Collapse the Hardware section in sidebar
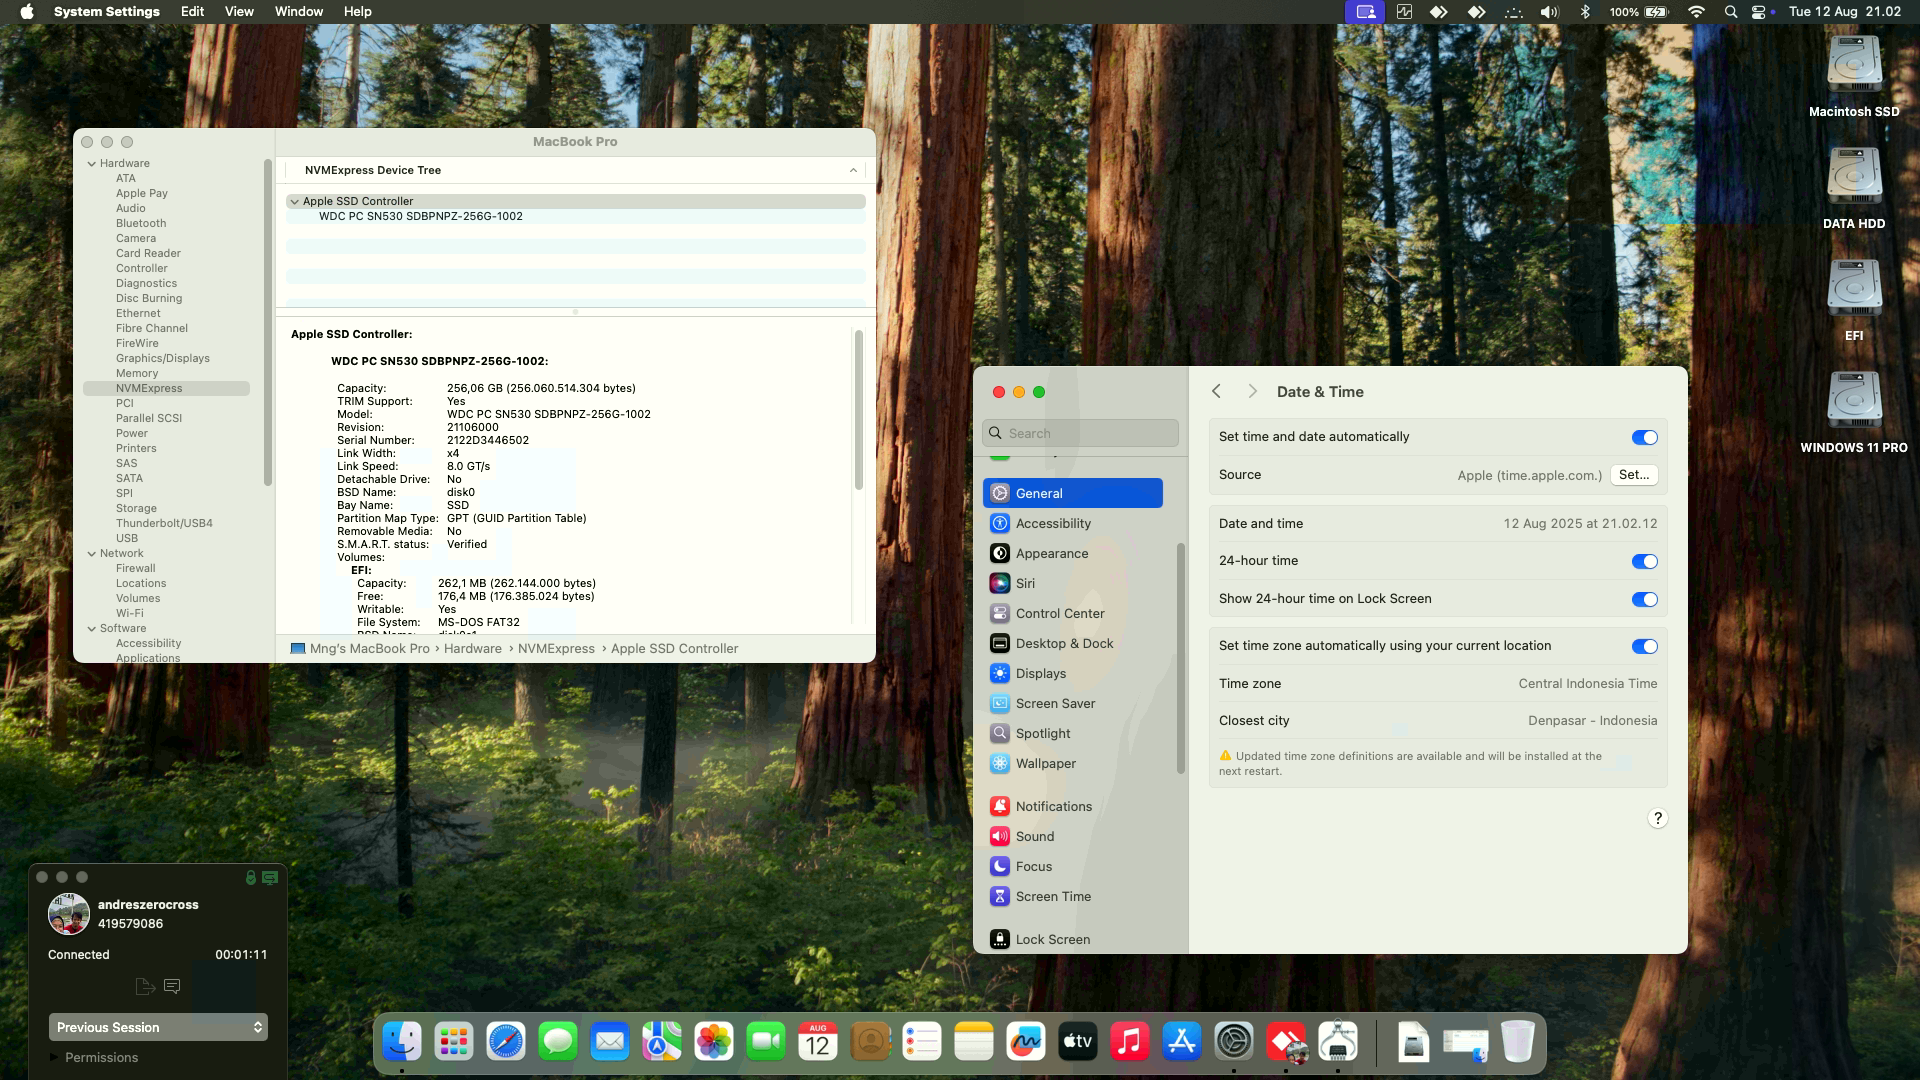Screen dimensions: 1920x1080 (x=92, y=163)
